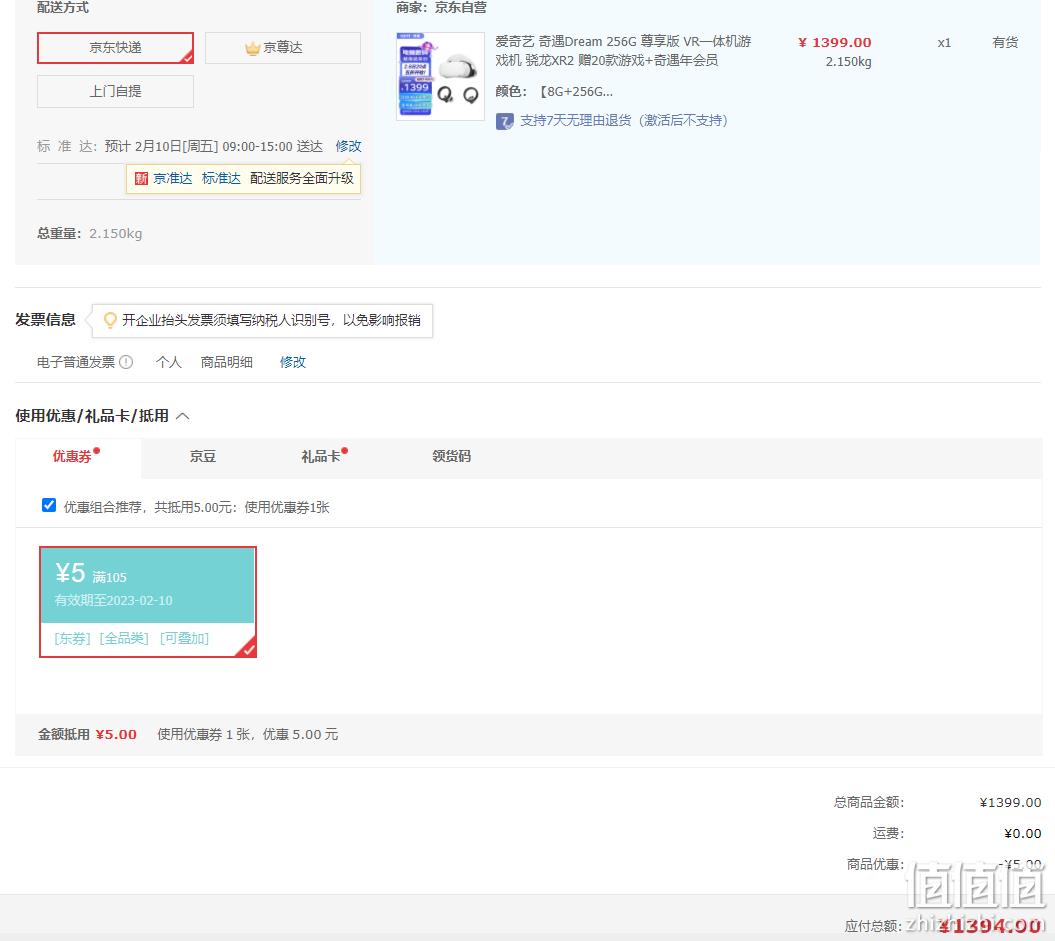Image resolution: width=1055 pixels, height=941 pixels.
Task: Open the VR headset product thumbnail
Action: [x=440, y=76]
